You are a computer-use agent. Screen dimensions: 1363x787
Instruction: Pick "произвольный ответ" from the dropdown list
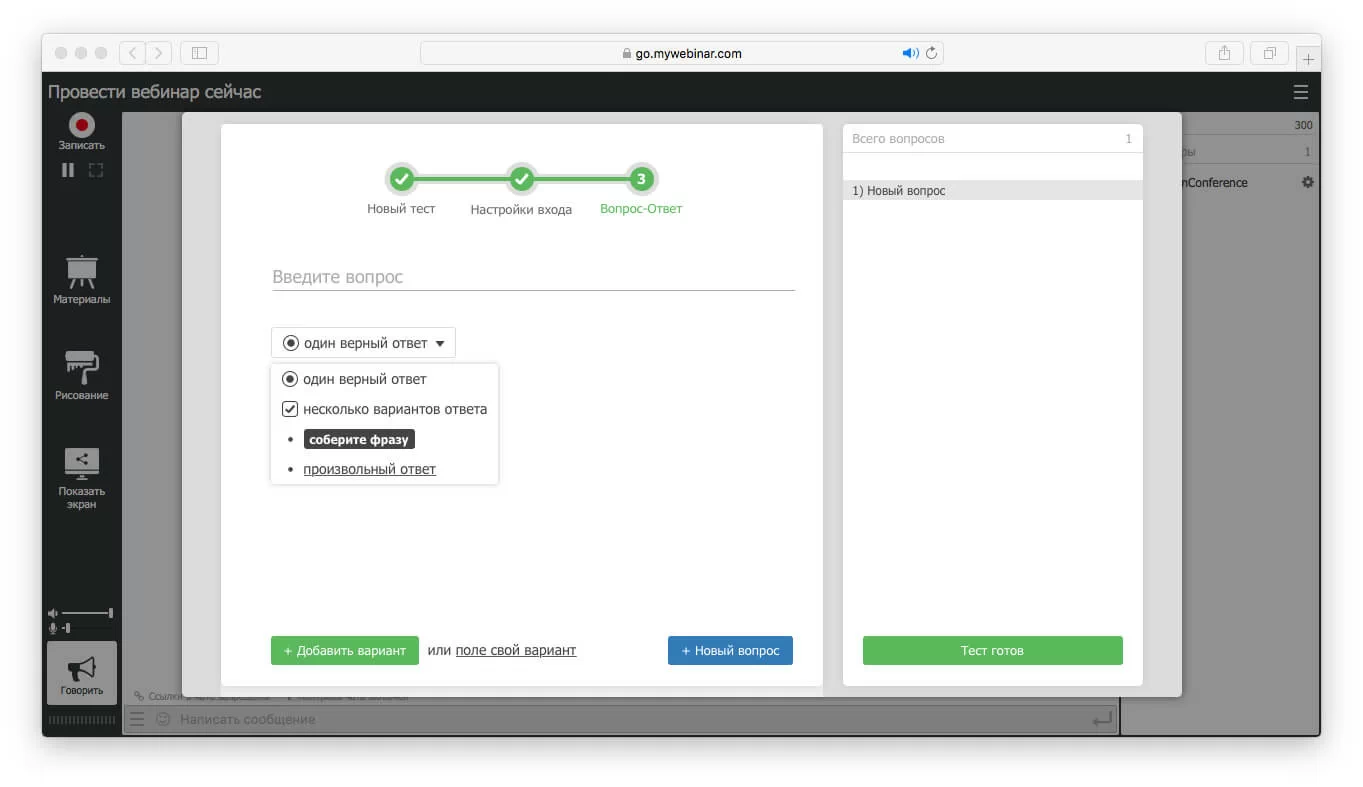369,469
